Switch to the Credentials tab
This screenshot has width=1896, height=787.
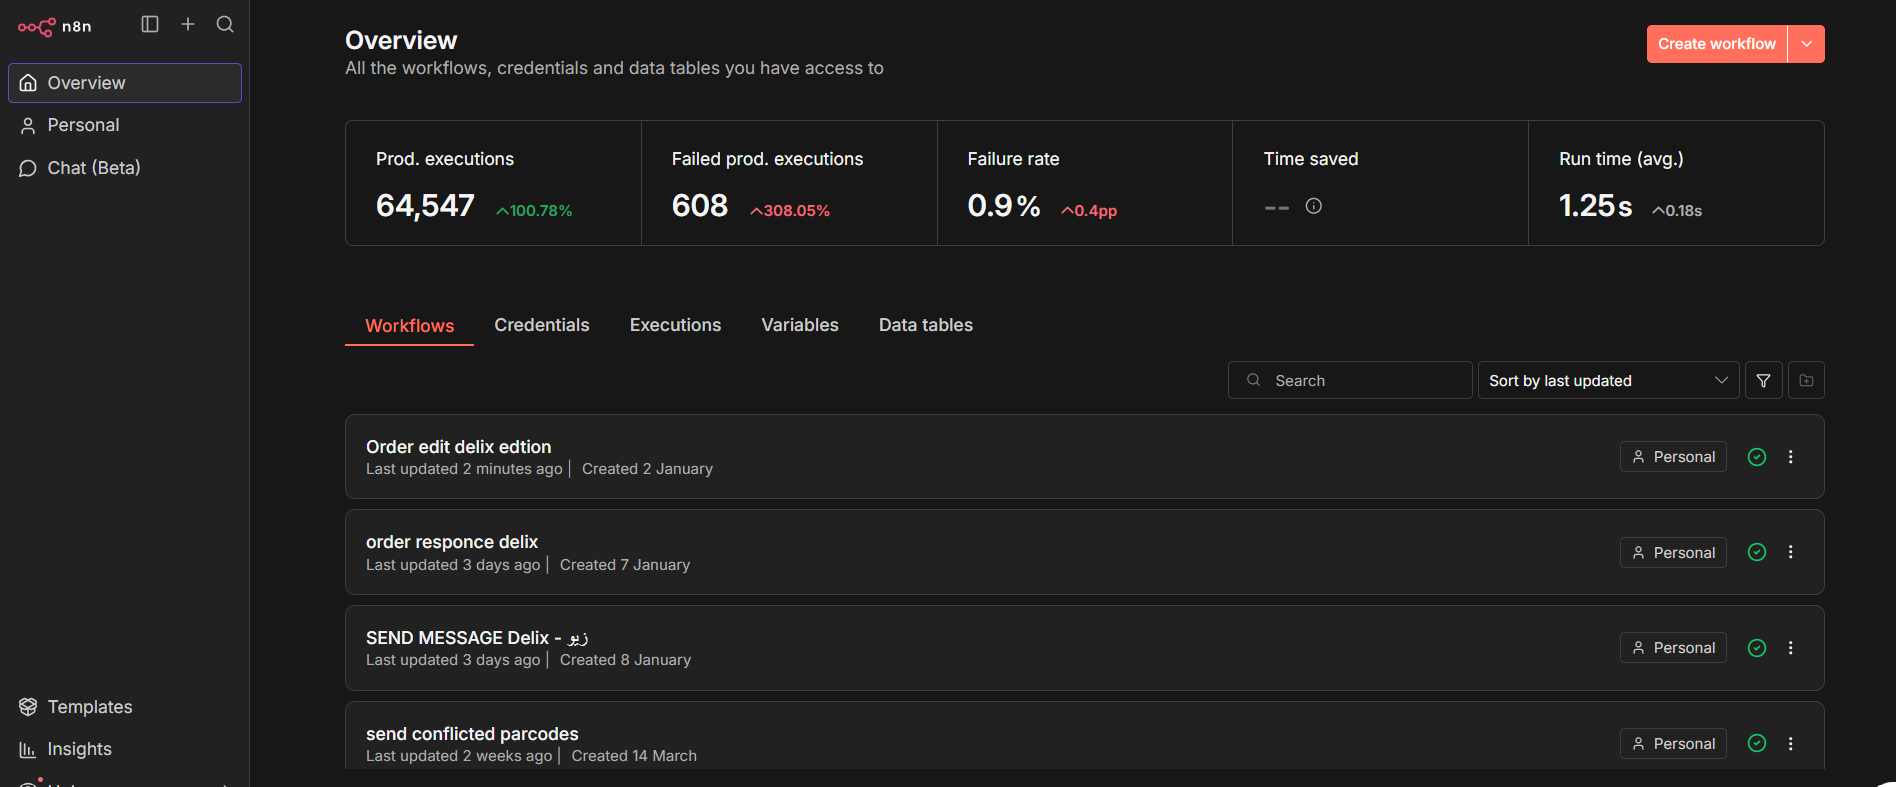click(542, 325)
